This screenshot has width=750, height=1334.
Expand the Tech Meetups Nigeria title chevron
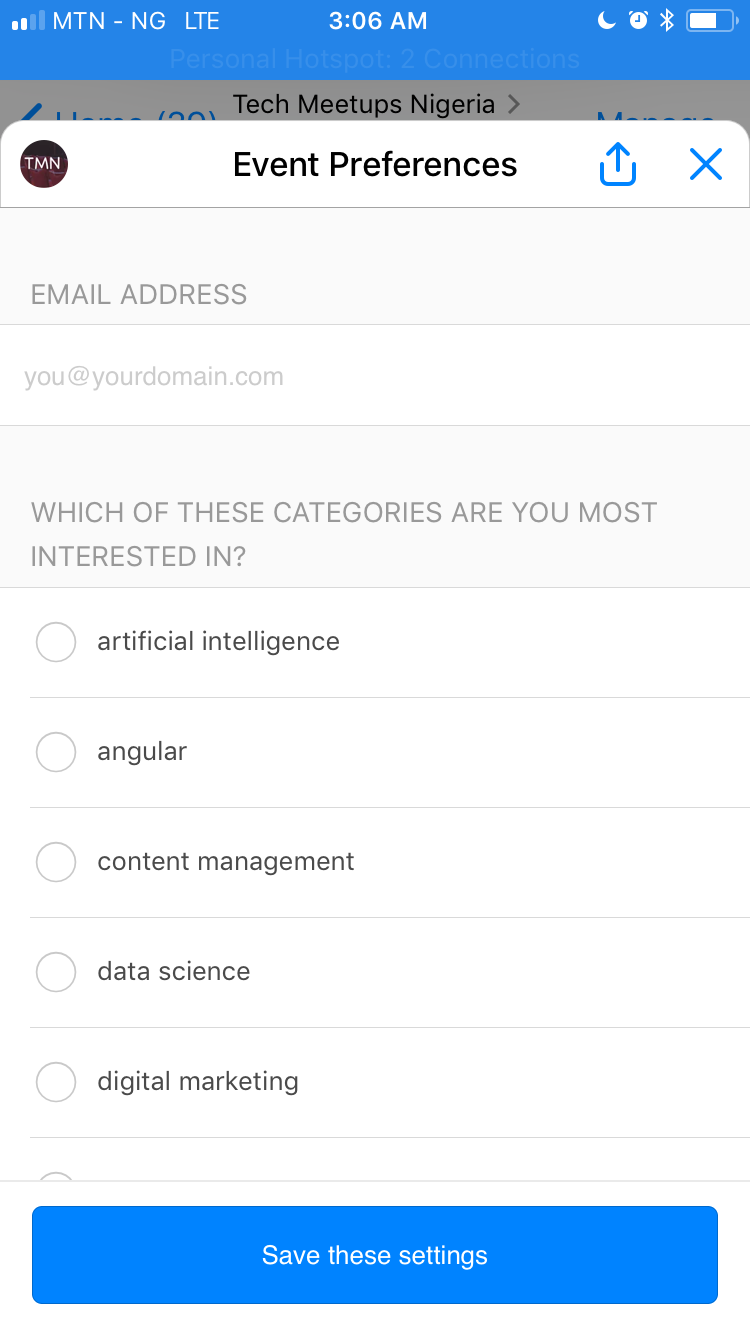(514, 104)
